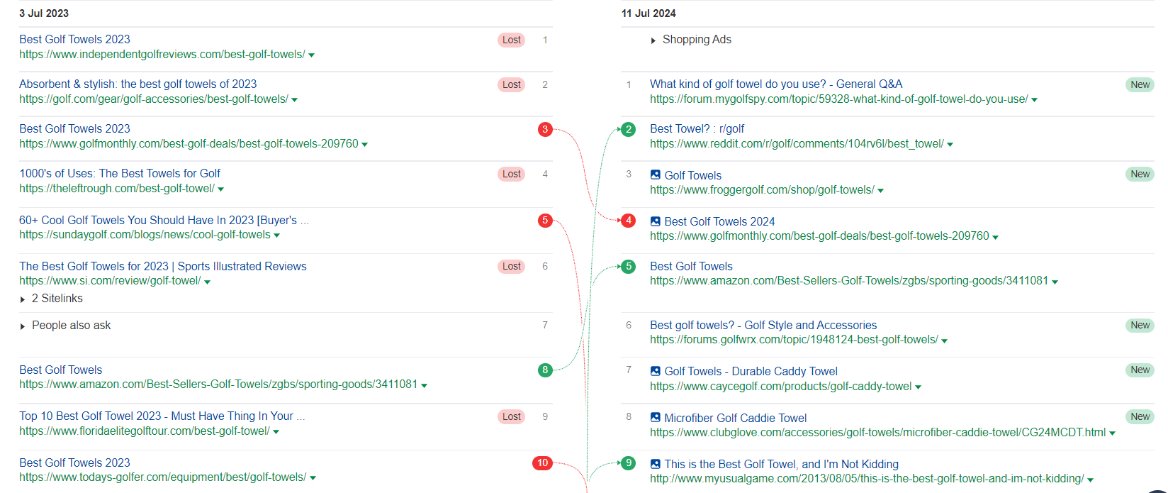The width and height of the screenshot is (1168, 493).
Task: Click red position 10 badge for todays-golfer result
Action: click(542, 463)
